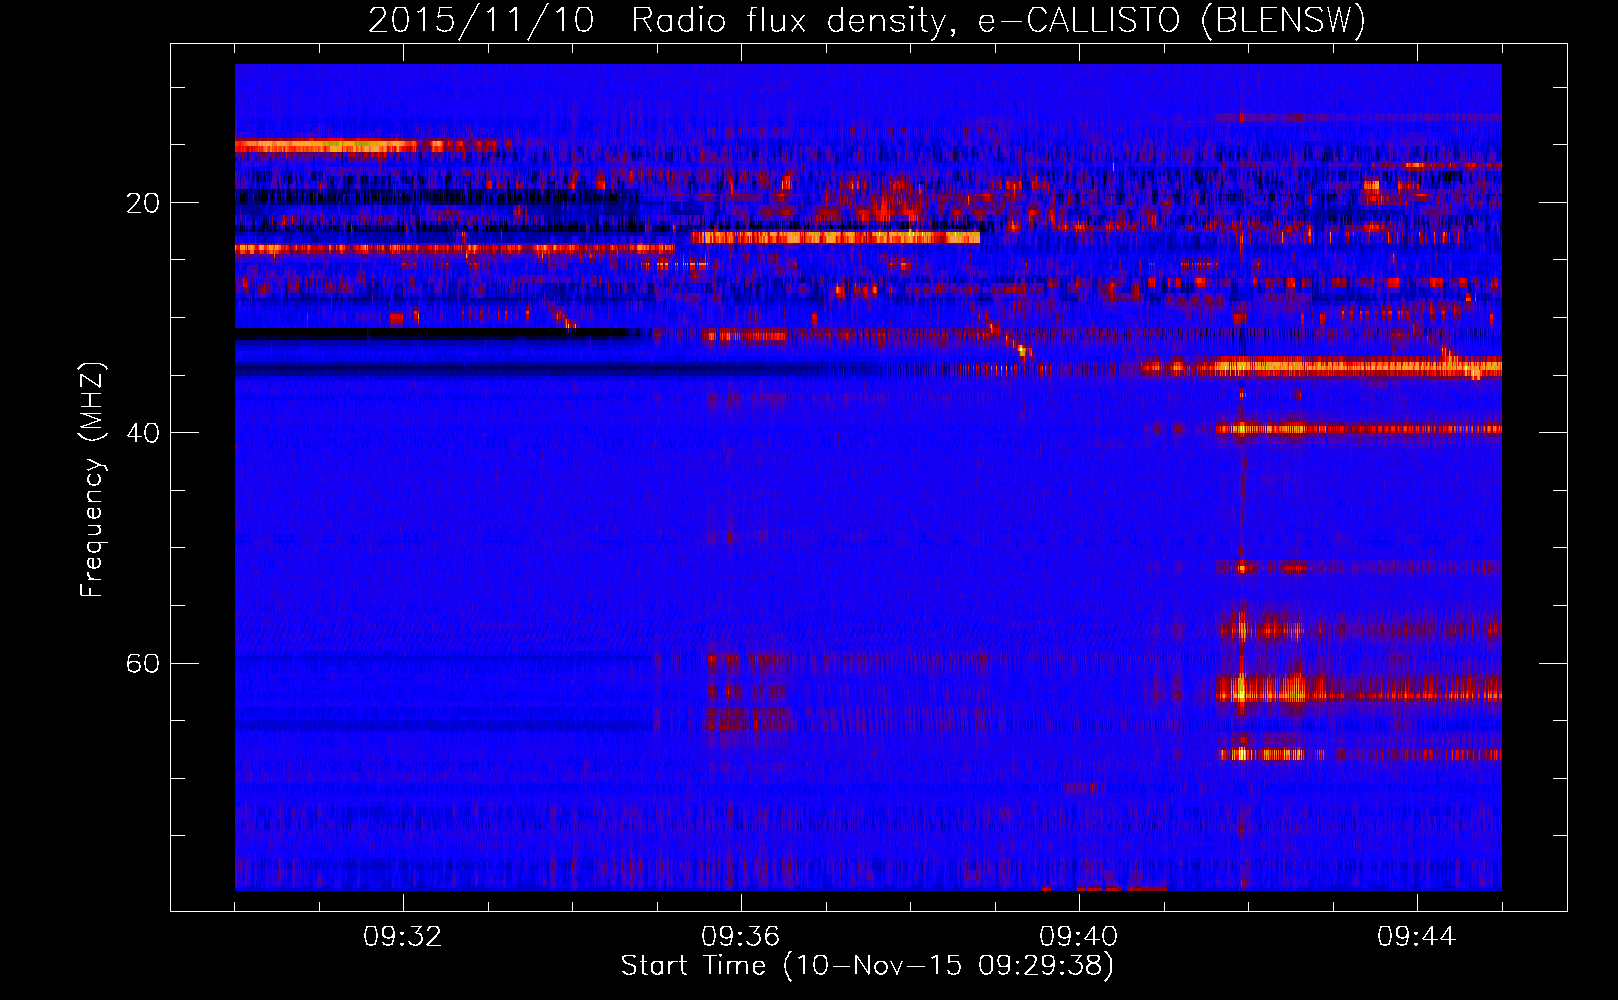Click the x-axis time label '09:44'
Screen dimensions: 1618x1000
pos(1417,937)
